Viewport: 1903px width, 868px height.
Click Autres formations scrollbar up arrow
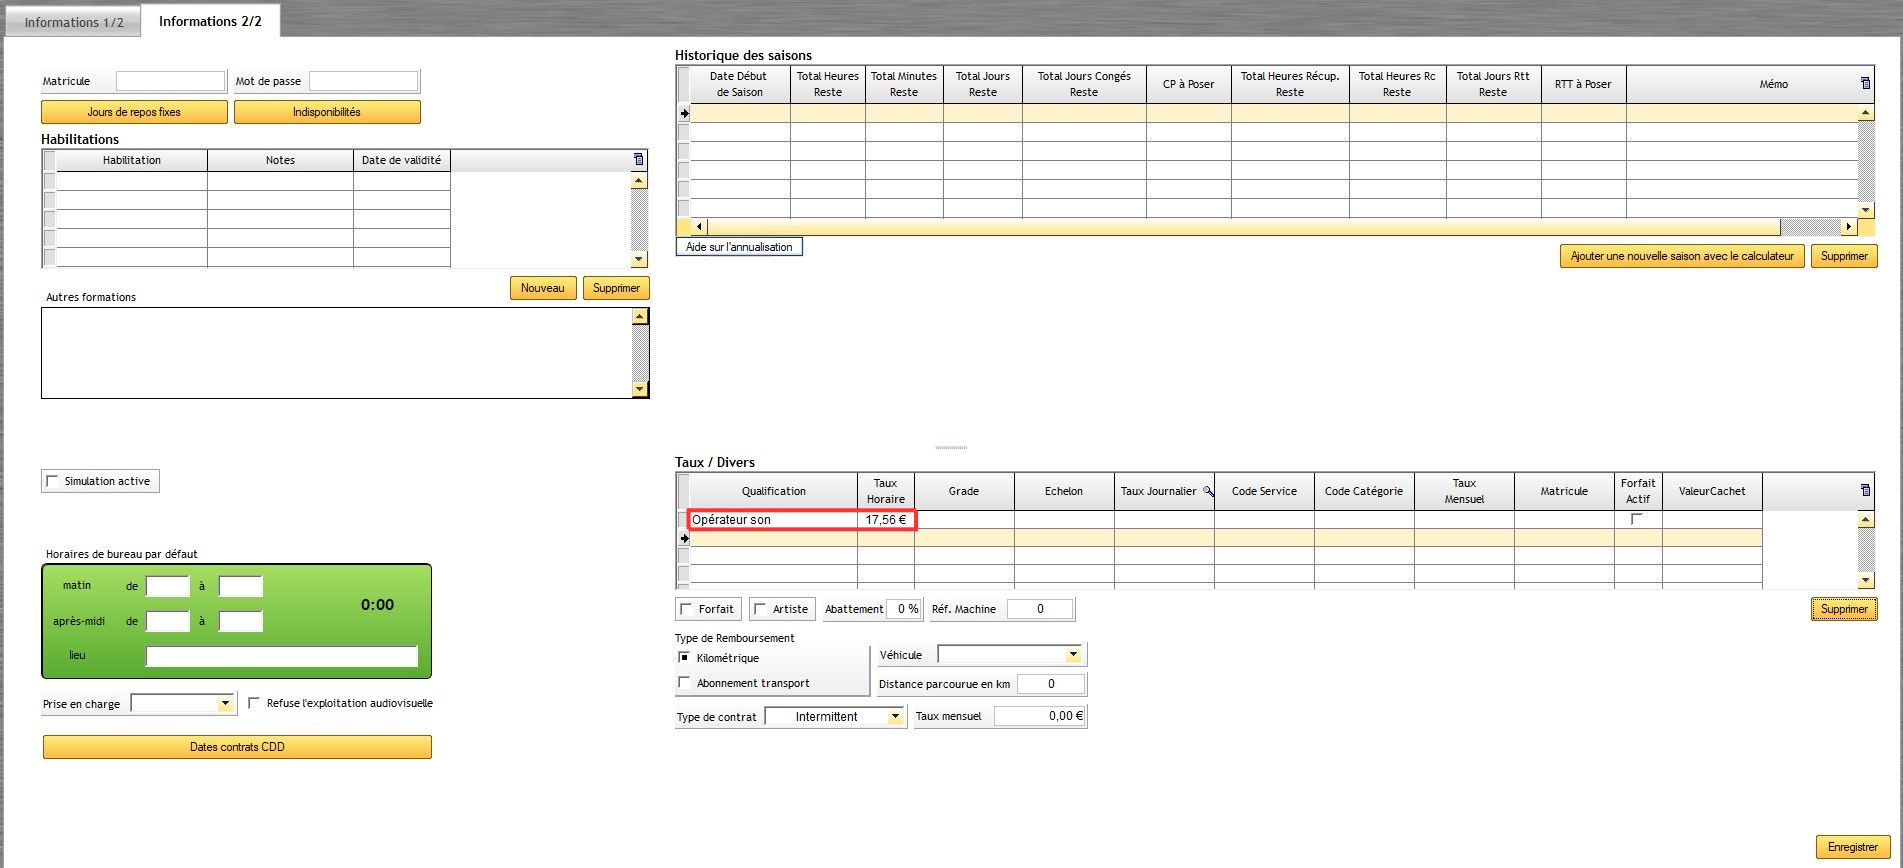click(x=641, y=317)
